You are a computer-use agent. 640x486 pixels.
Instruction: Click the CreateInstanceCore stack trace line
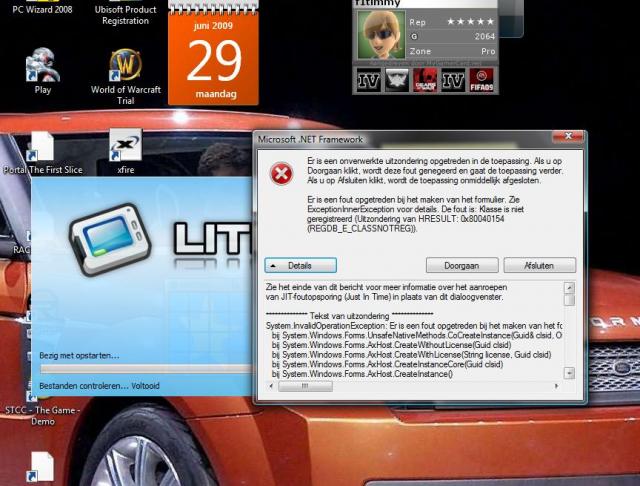coord(387,364)
